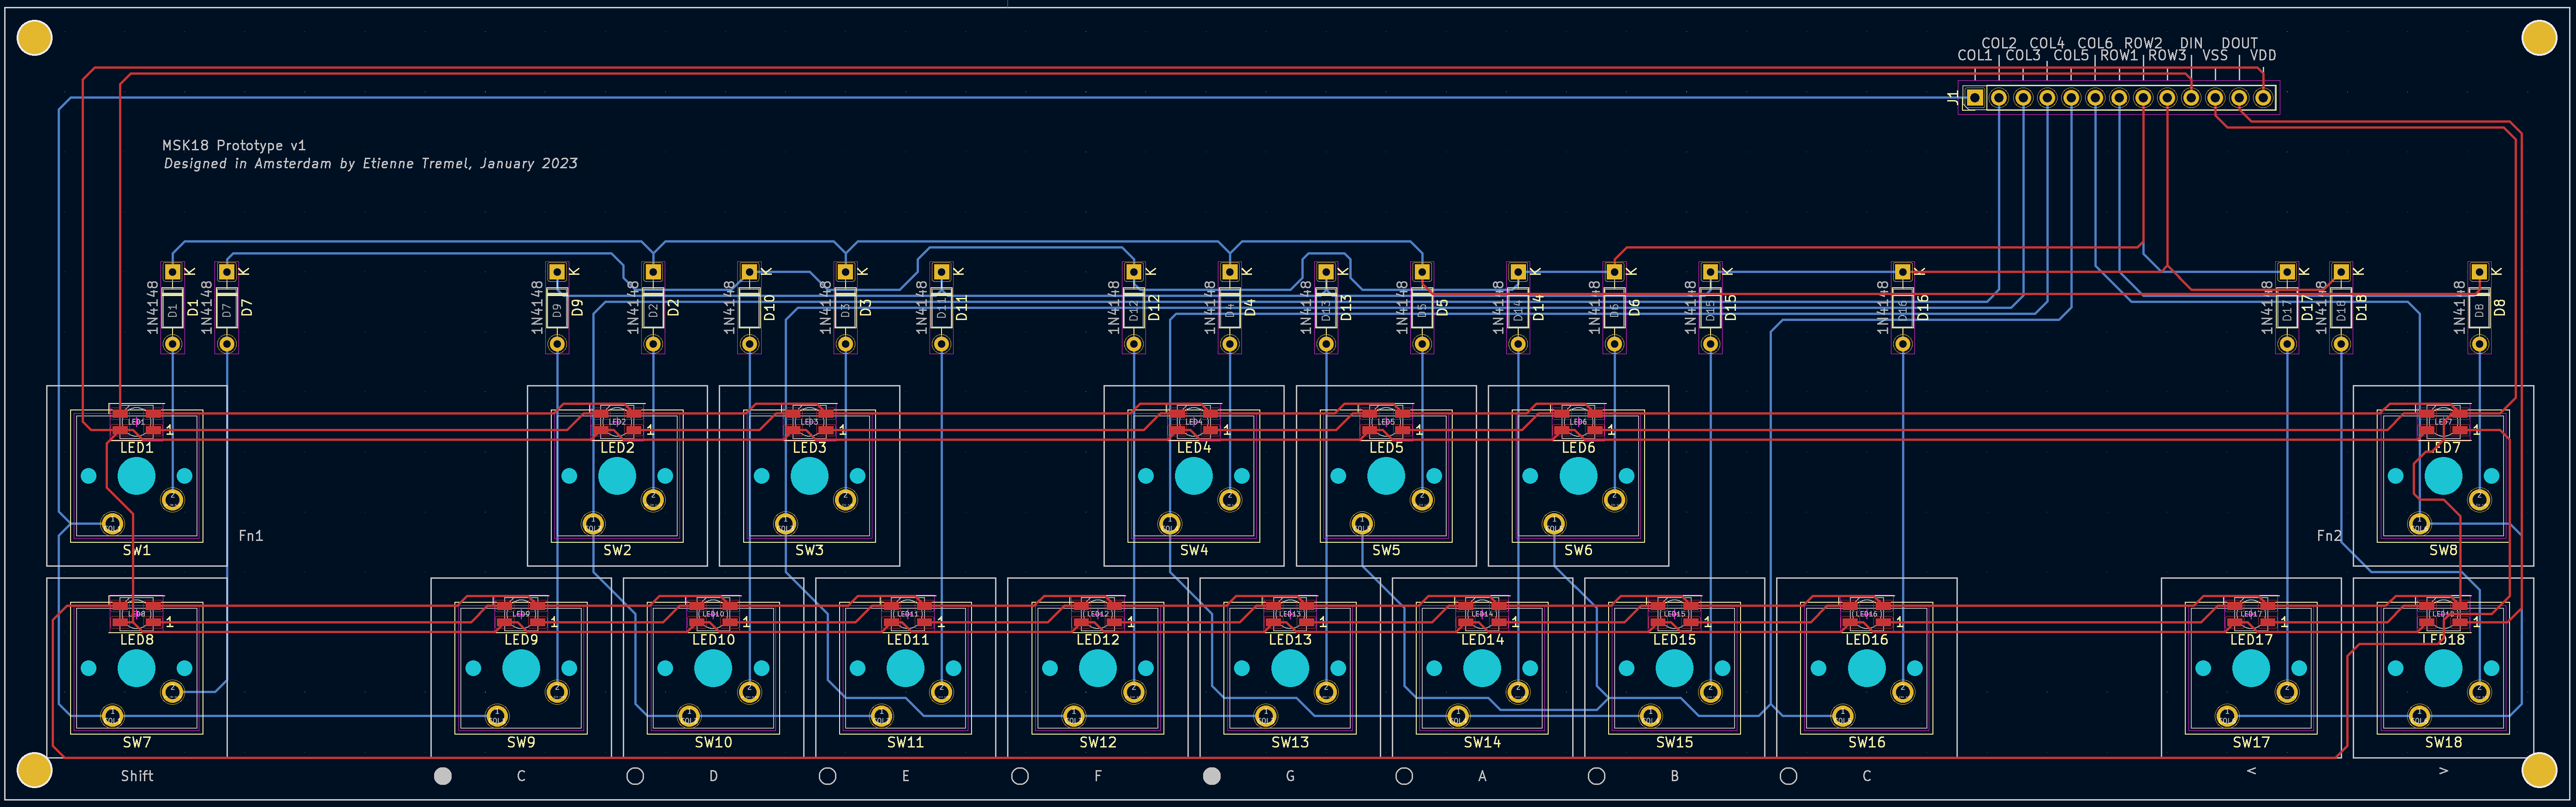Click the top-left yellow mounting hole
The image size is (2576, 807).
point(35,38)
